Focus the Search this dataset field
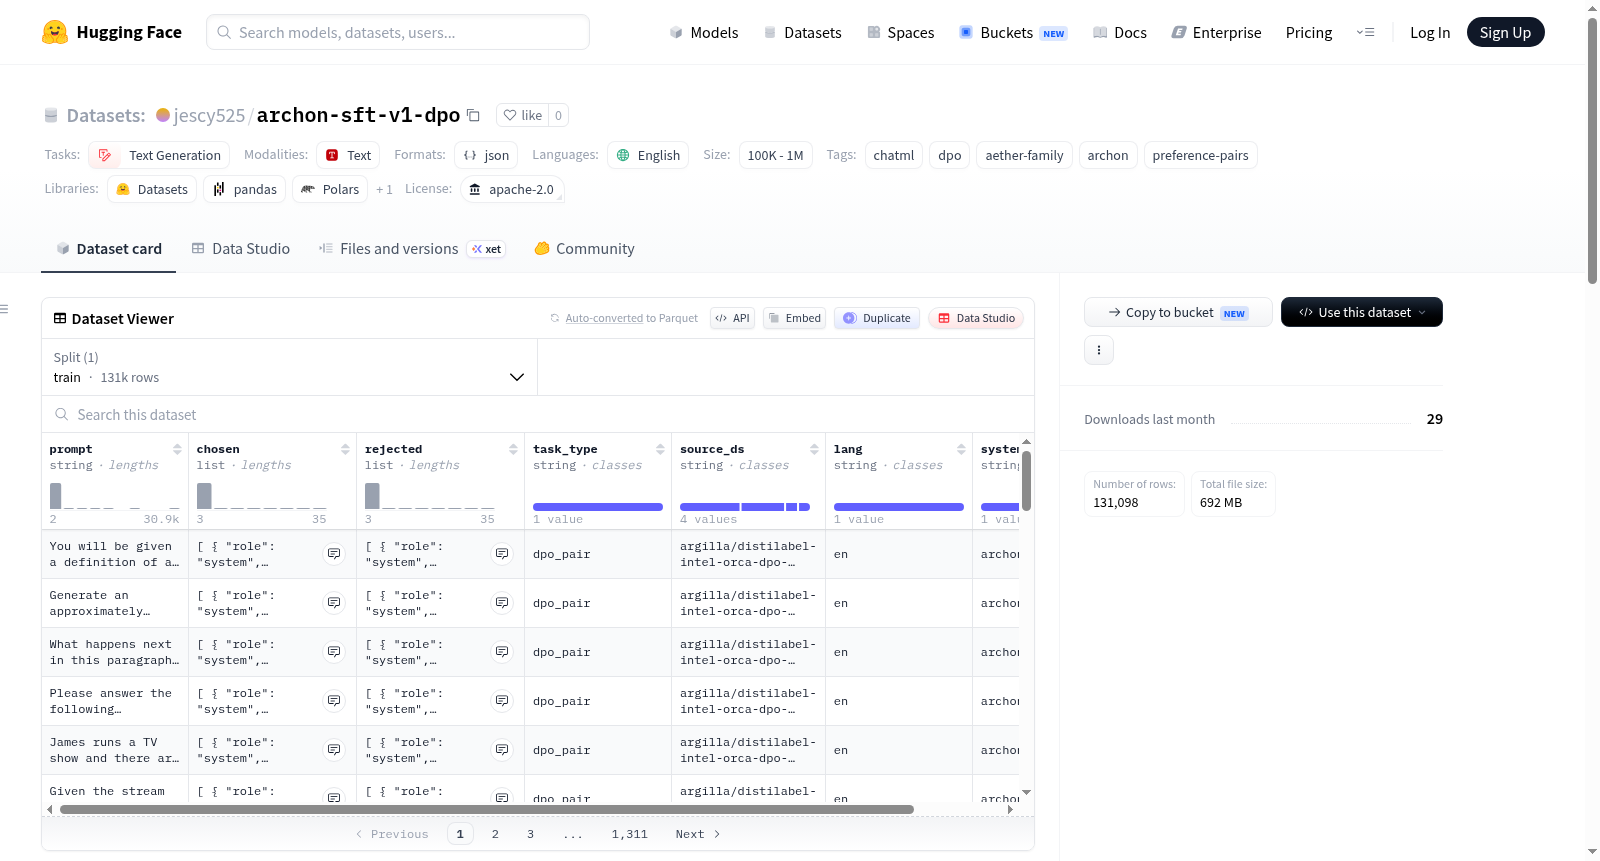1600x861 pixels. 538,415
